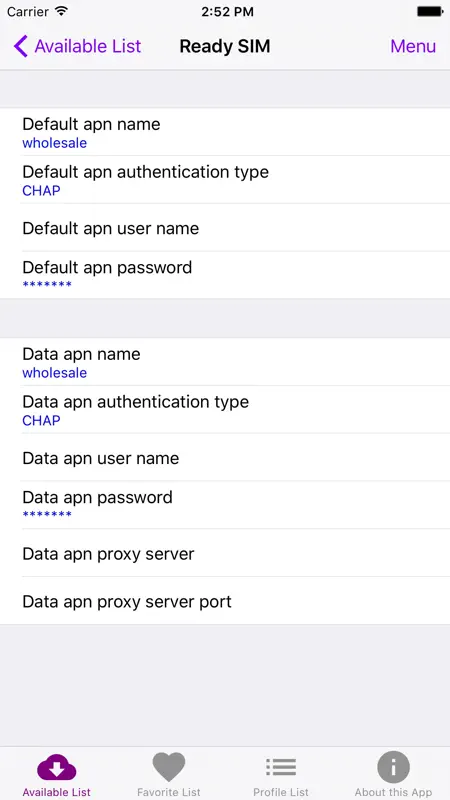Select the Default apn name row

point(225,132)
